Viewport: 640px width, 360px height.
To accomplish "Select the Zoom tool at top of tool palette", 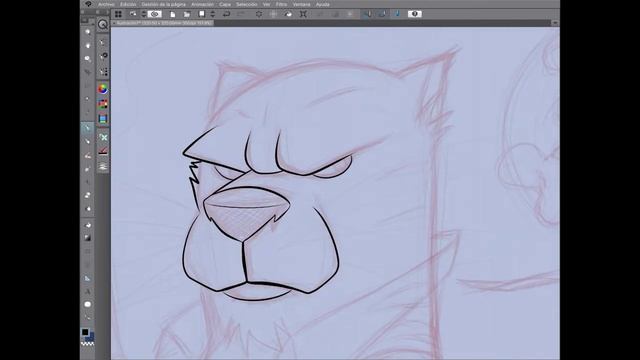I will tap(87, 31).
